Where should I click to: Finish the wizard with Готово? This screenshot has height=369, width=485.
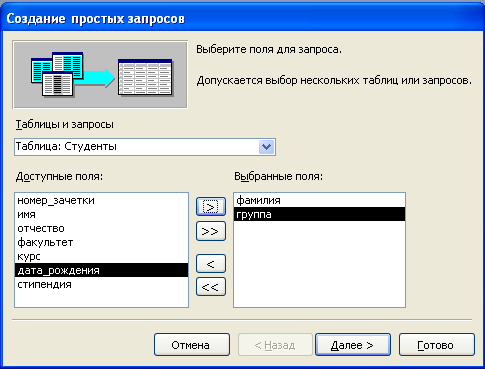pyautogui.click(x=437, y=345)
